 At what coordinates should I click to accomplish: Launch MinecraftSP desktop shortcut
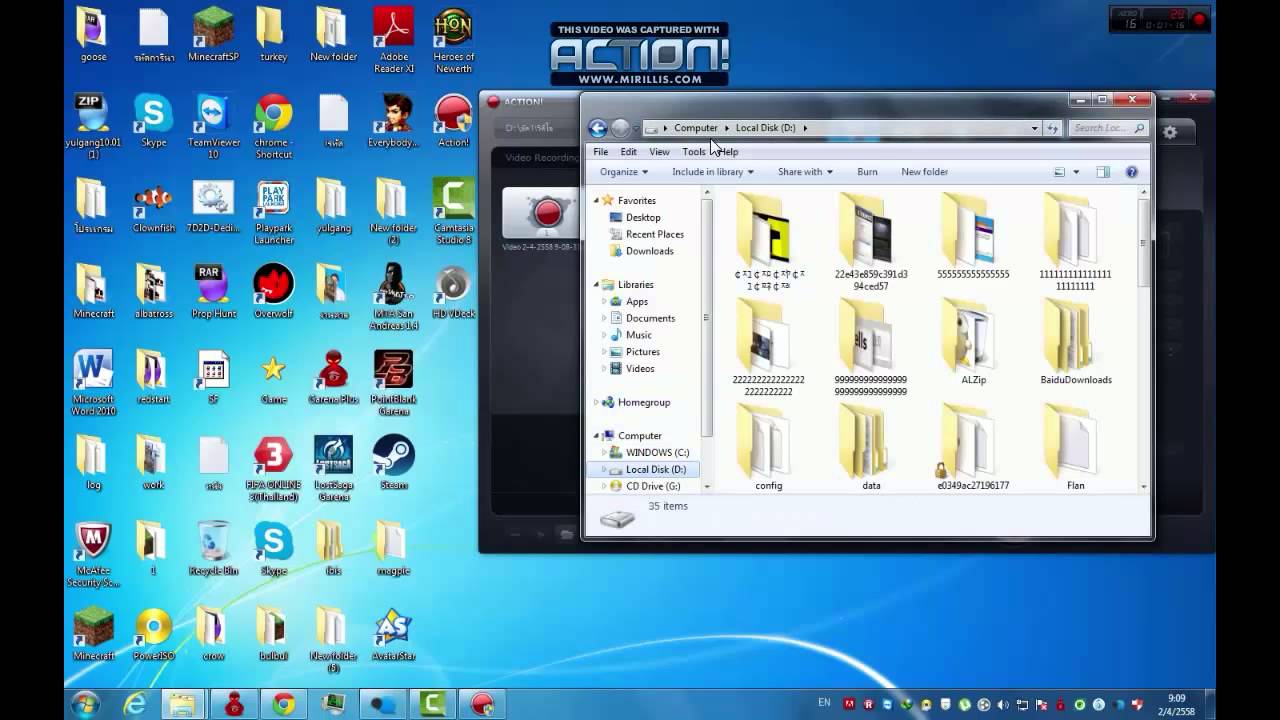click(x=213, y=35)
